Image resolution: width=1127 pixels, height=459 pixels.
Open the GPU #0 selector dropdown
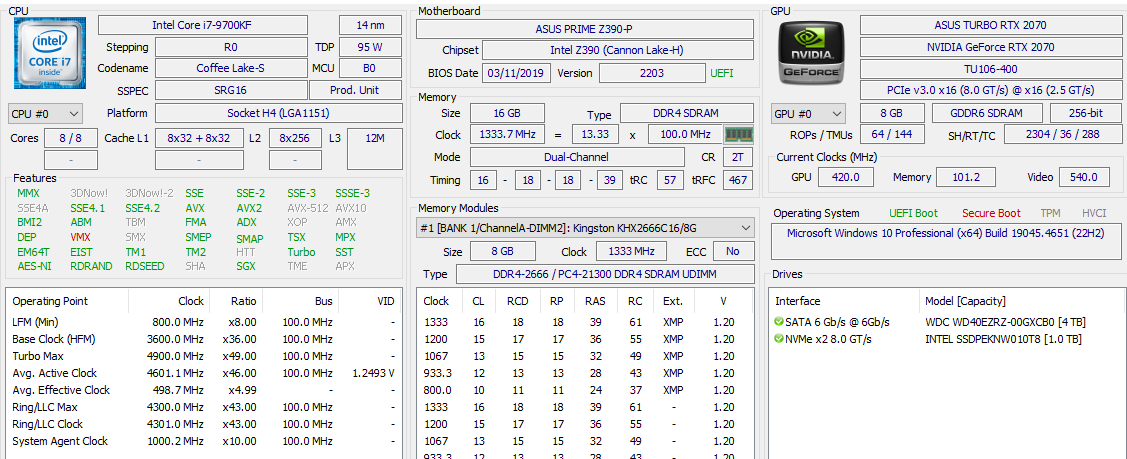(808, 114)
